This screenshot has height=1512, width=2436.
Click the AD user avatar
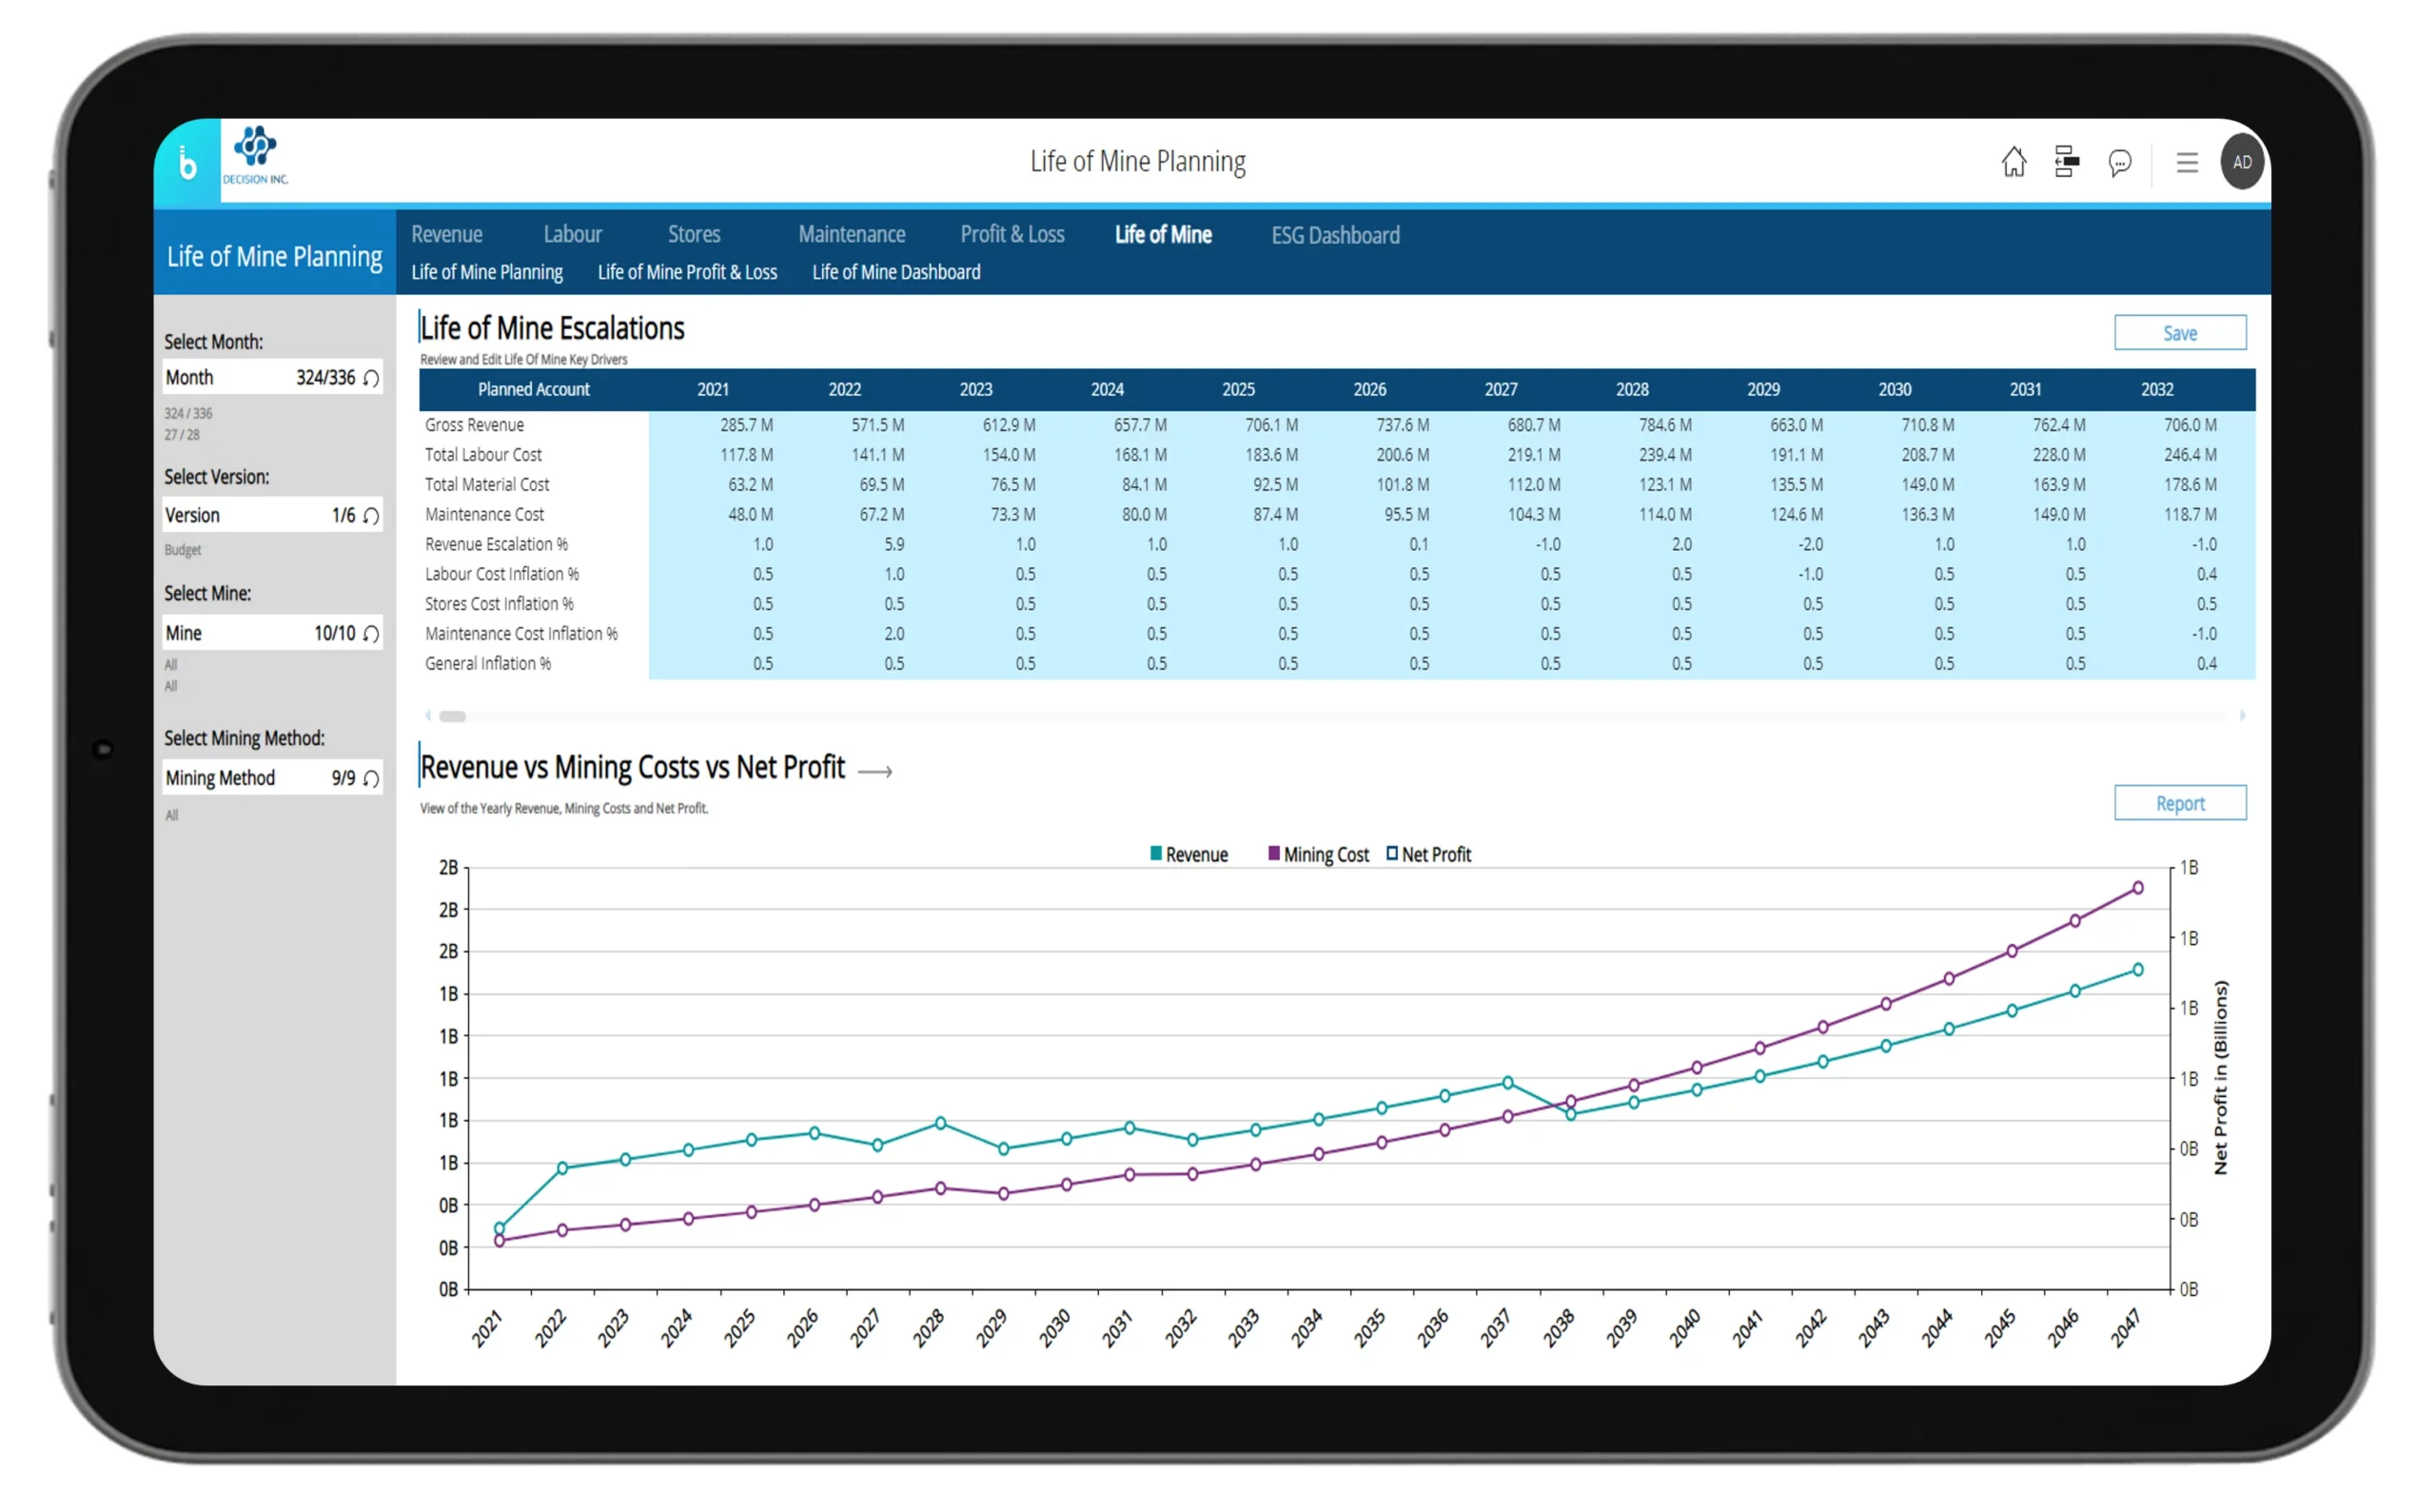(2242, 162)
